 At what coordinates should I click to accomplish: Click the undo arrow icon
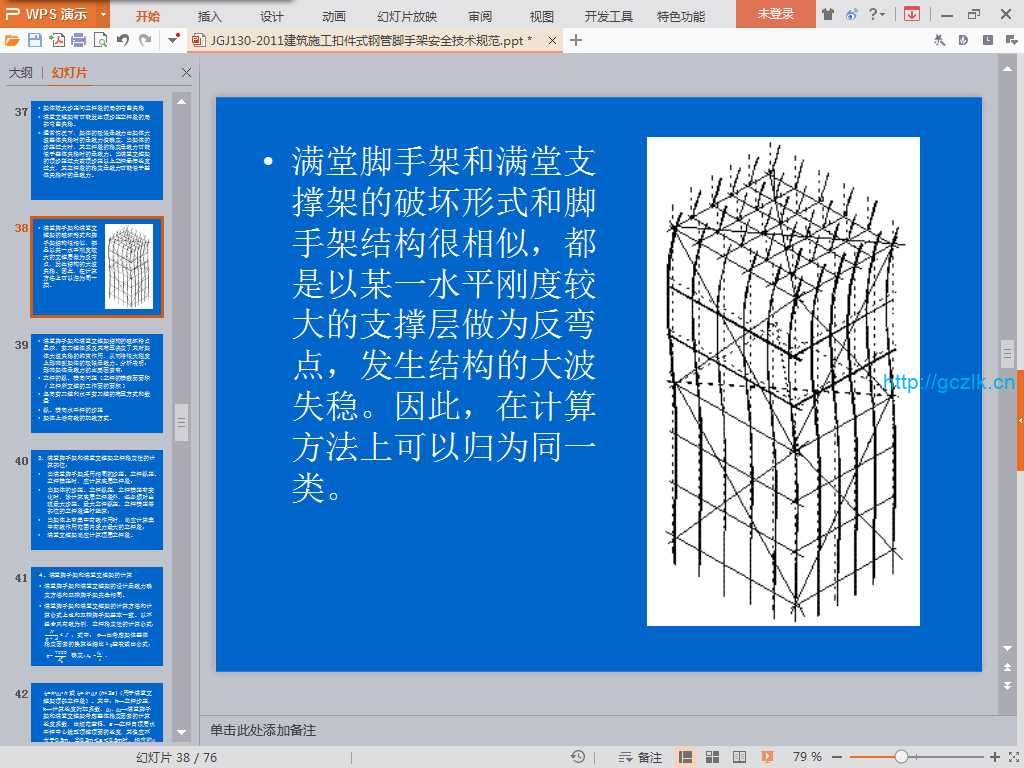pos(123,40)
